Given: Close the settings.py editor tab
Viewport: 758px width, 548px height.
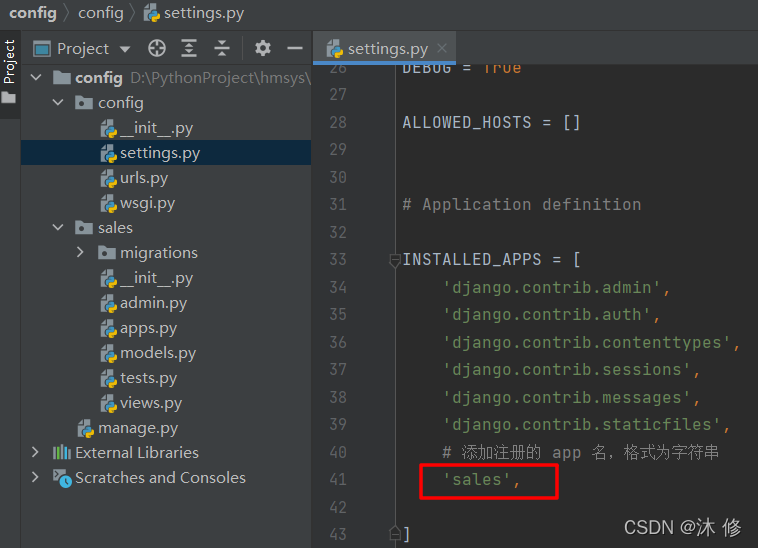Looking at the screenshot, I should click(x=442, y=48).
